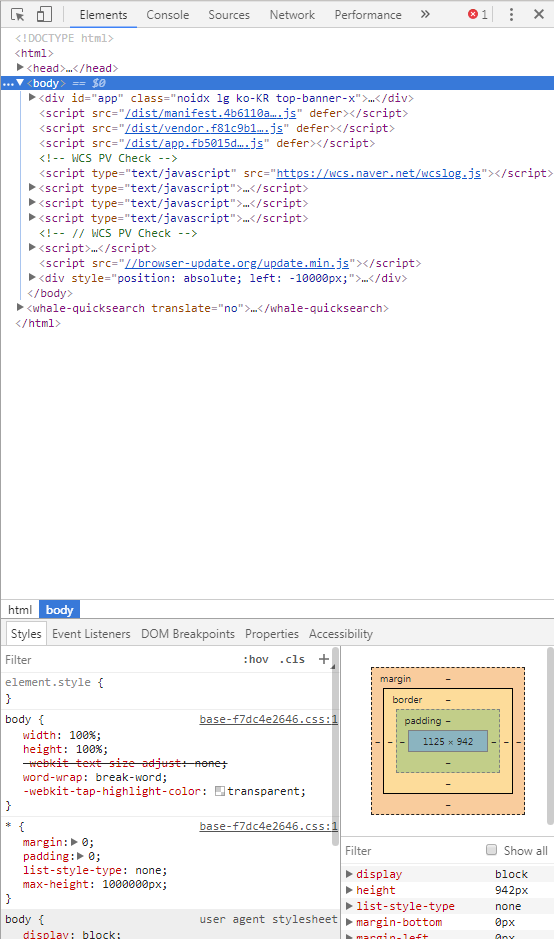Select the DOCTYPE html line
Viewport: 554px width, 939px height.
64,38
